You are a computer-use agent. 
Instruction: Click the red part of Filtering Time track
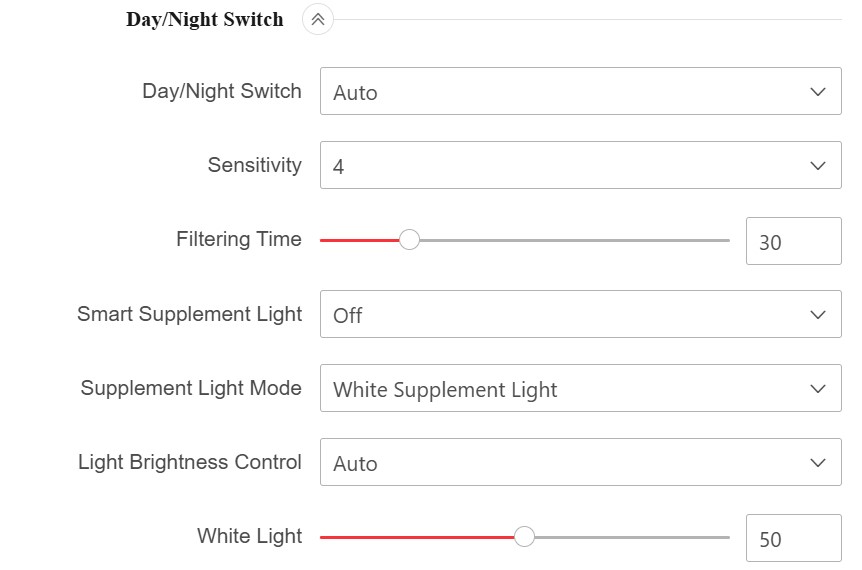pos(358,240)
